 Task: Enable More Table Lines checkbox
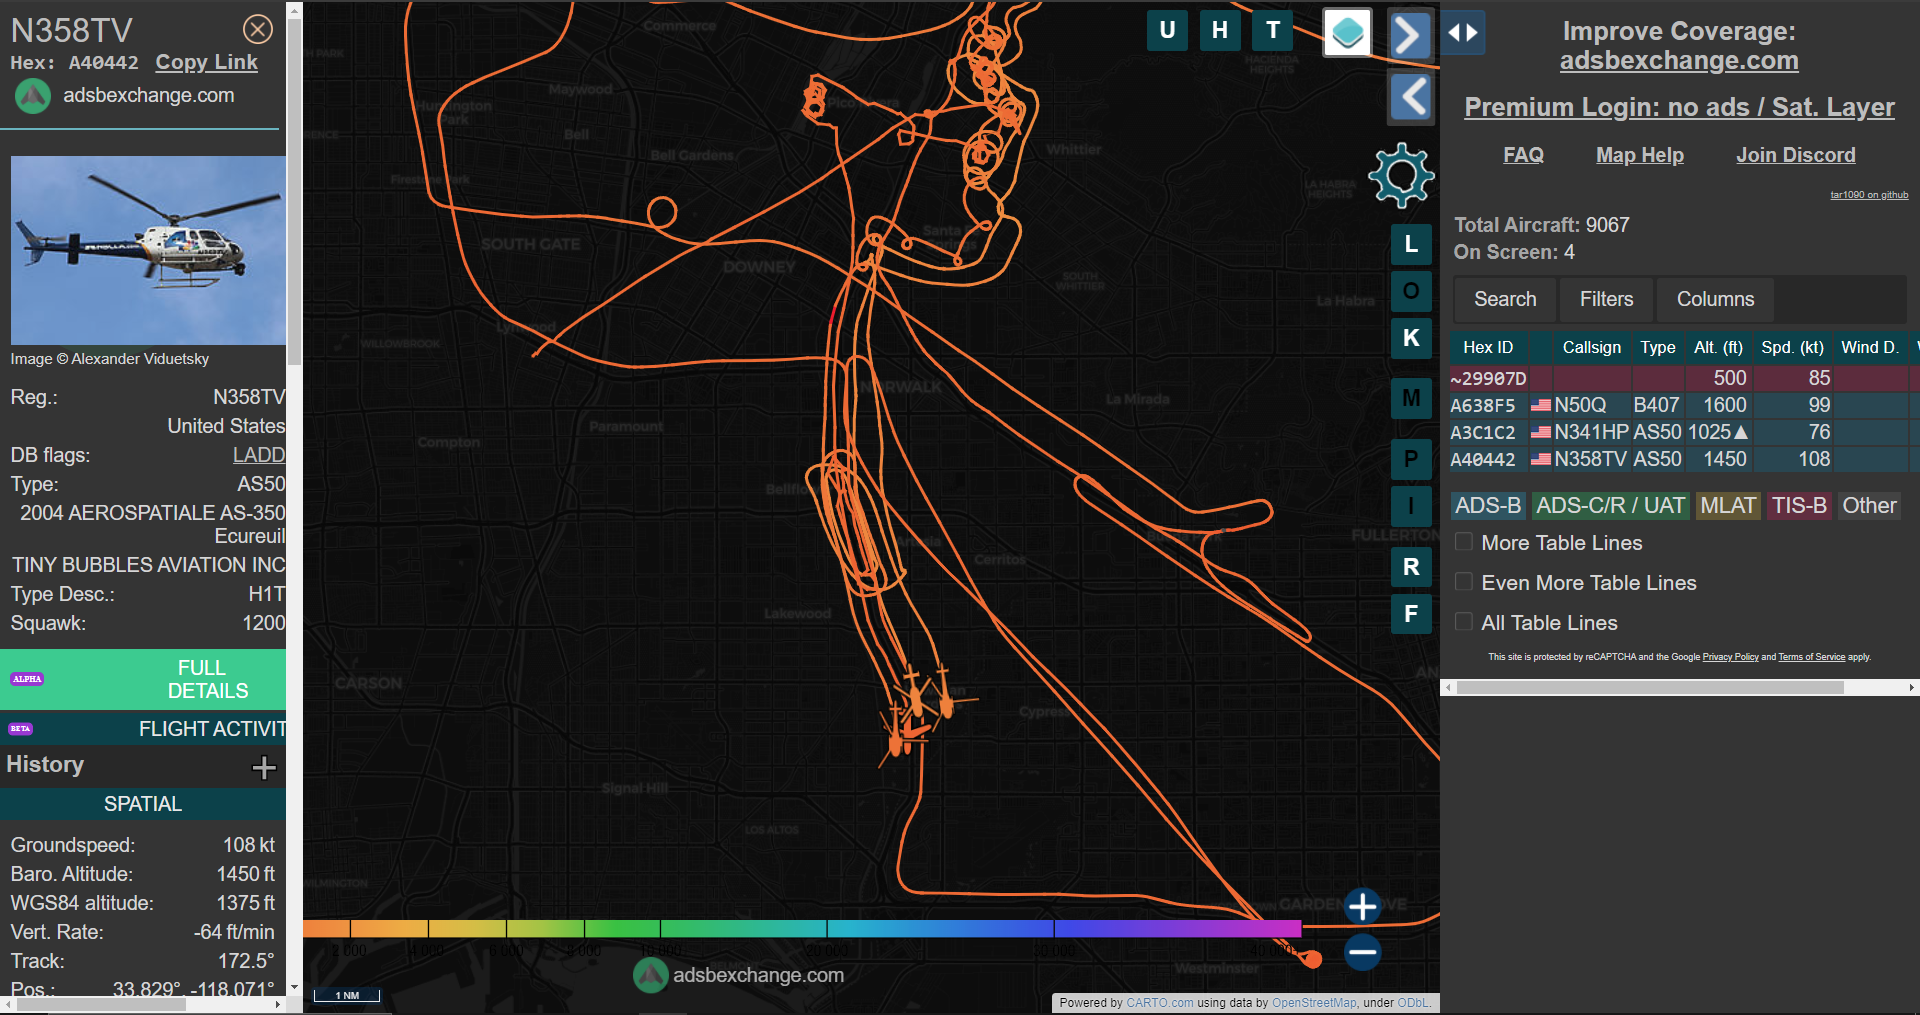tap(1464, 542)
